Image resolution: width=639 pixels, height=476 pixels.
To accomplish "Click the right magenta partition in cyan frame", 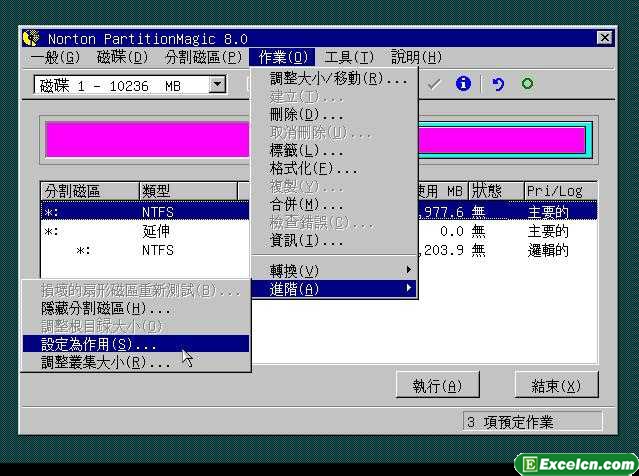I will 502,140.
